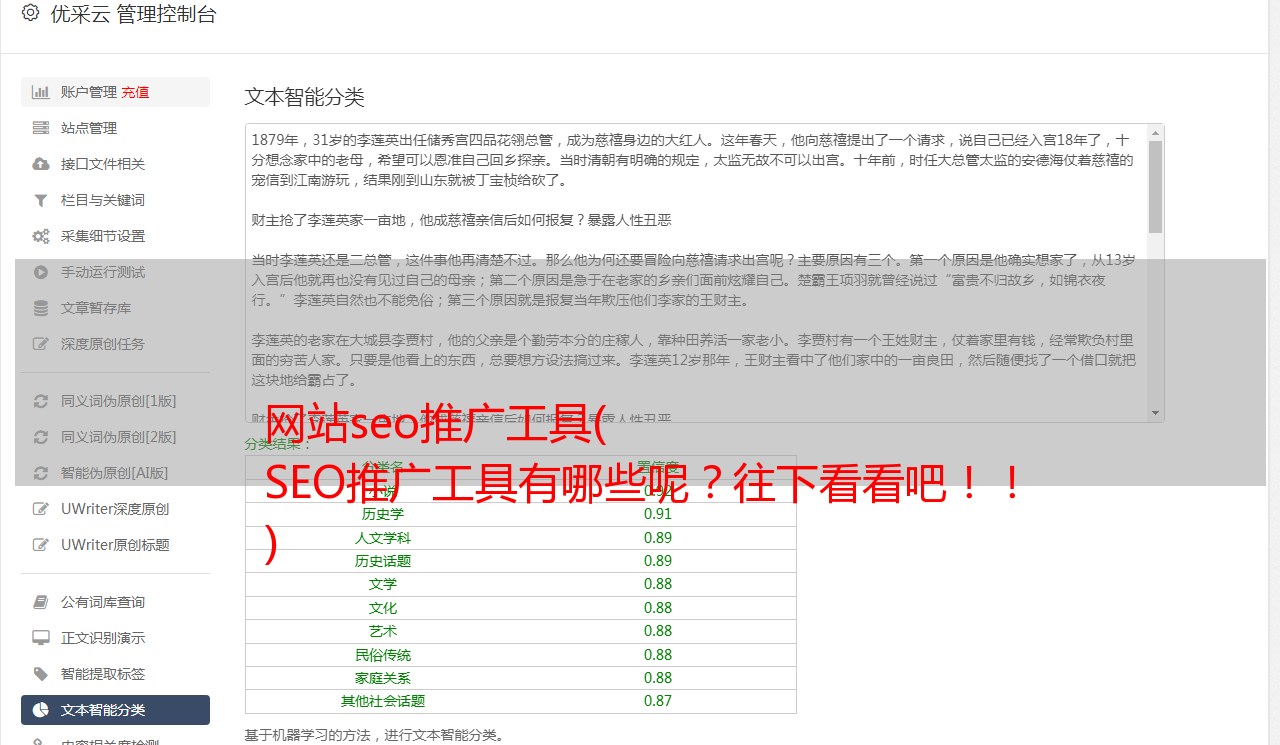This screenshot has height=745, width=1280.
Task: Click the 0.89 value in the 人文学科 row
Action: point(658,538)
